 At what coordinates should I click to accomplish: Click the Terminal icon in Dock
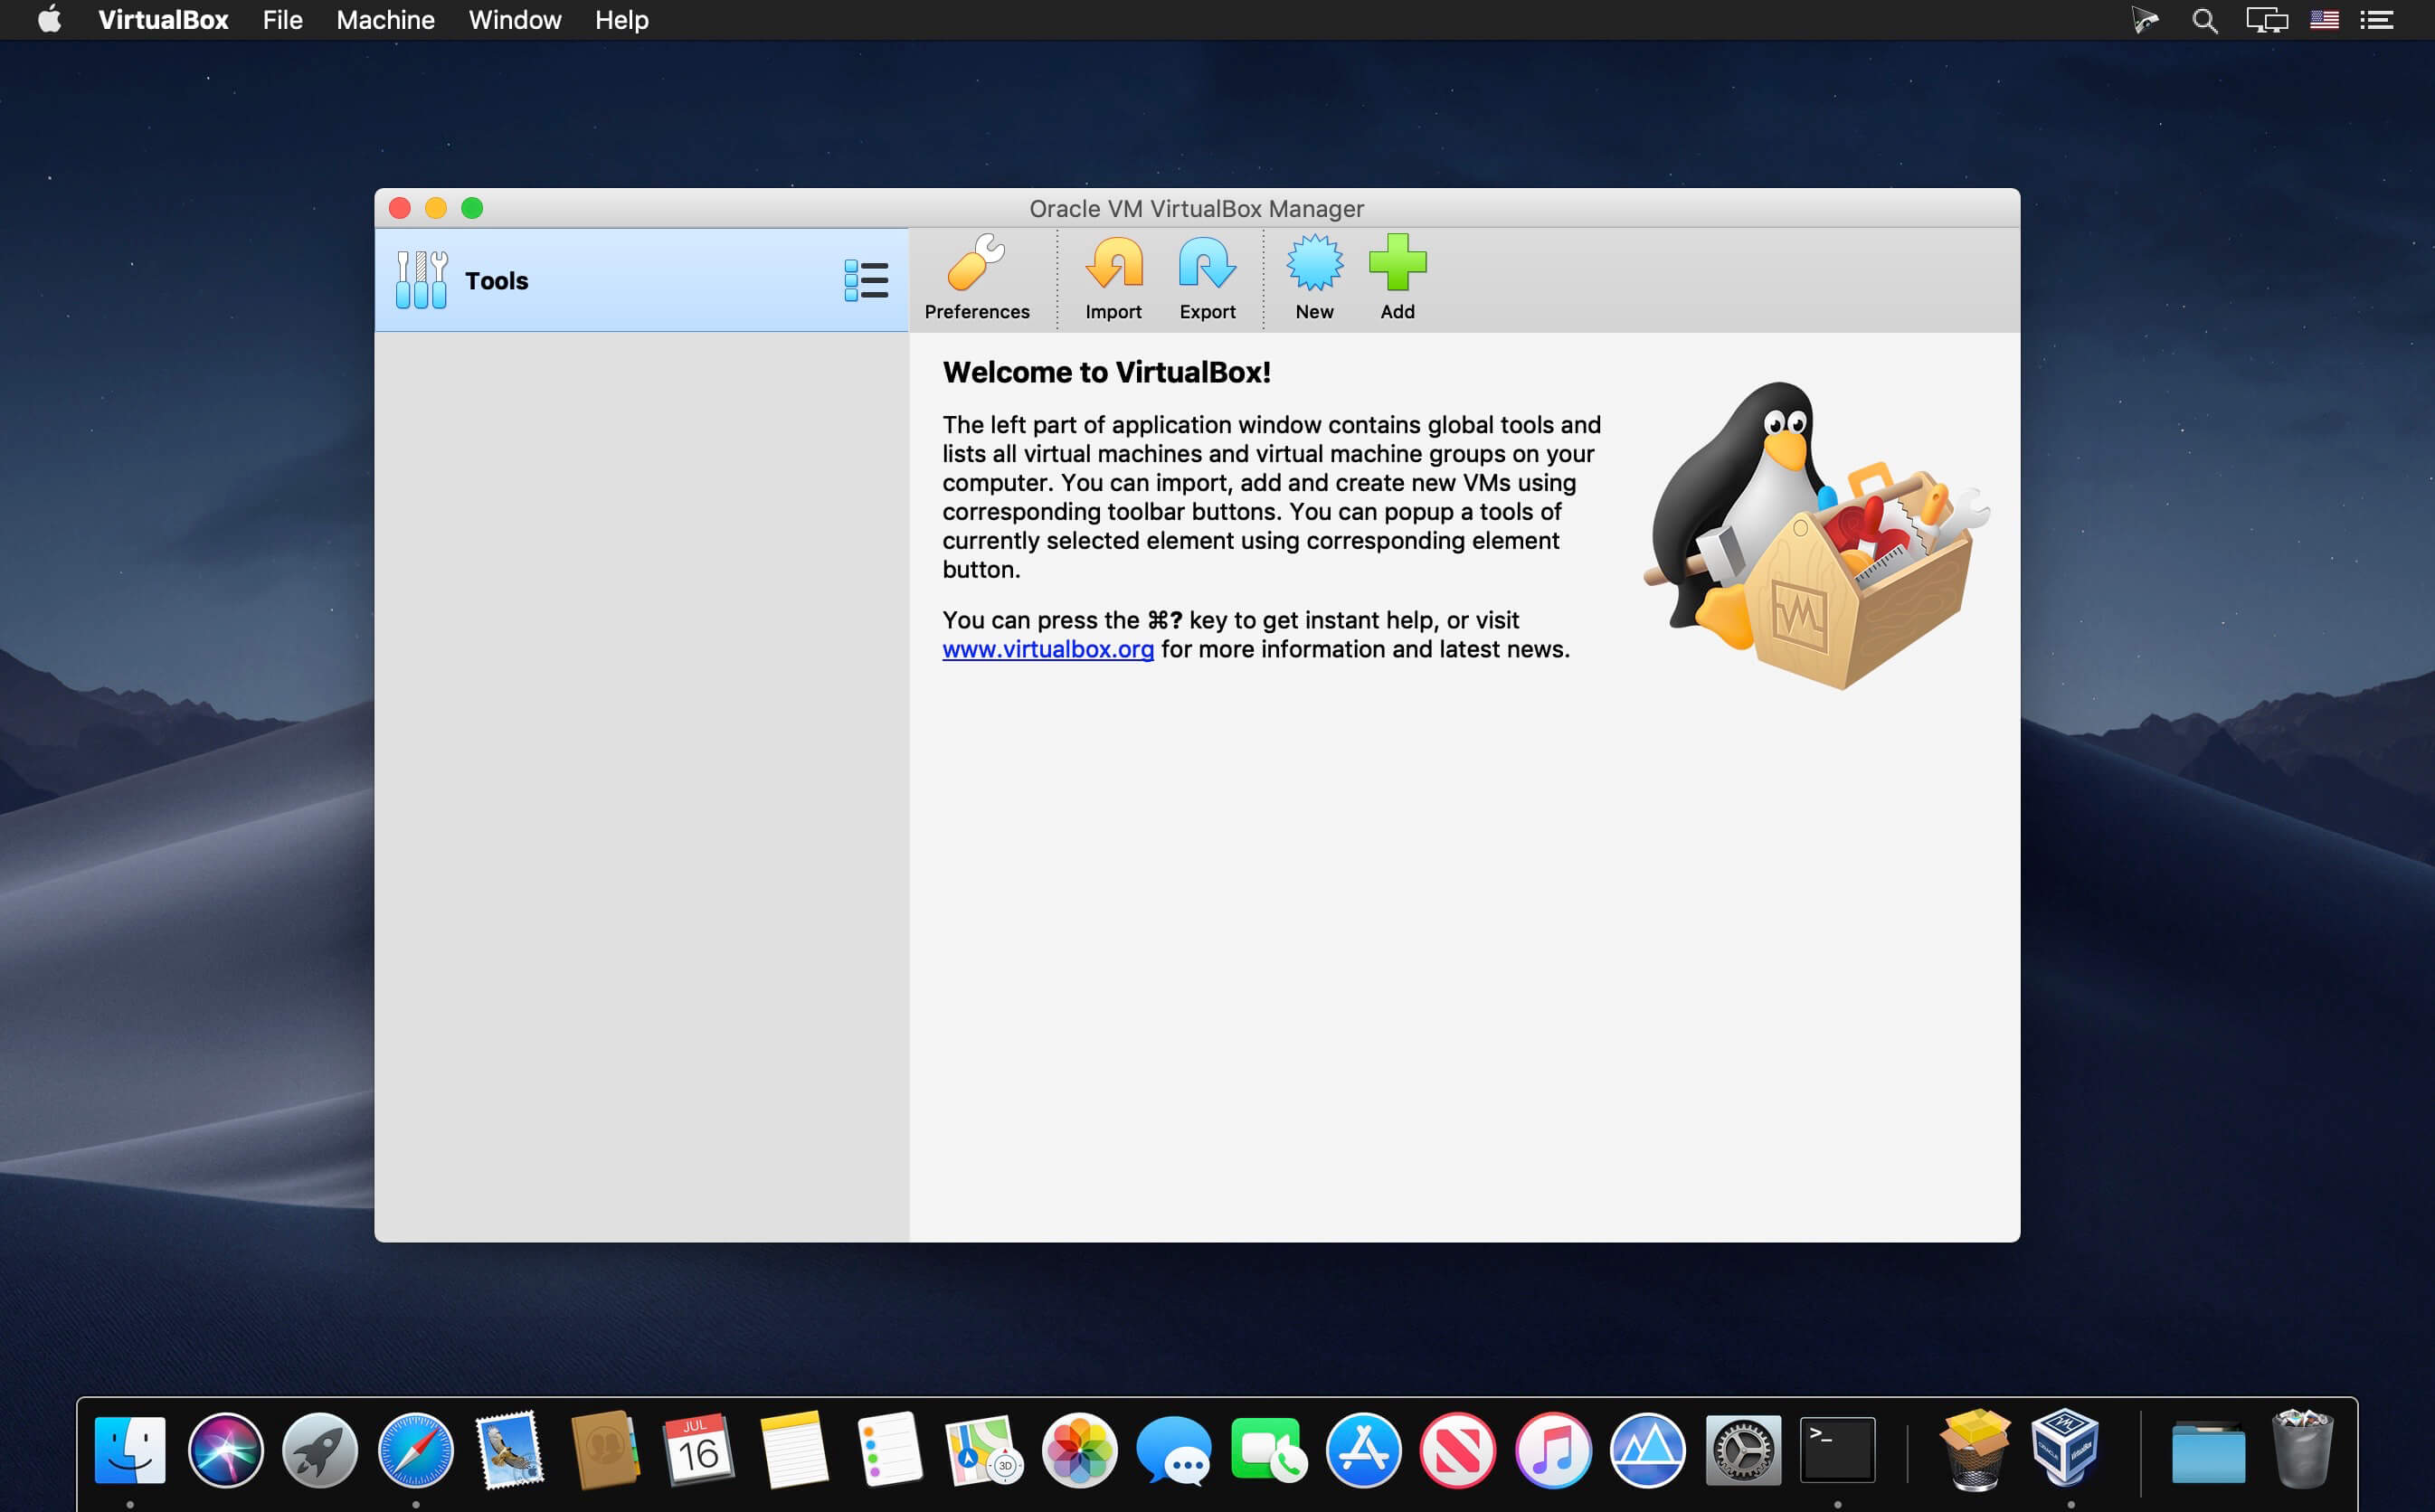coord(1838,1450)
